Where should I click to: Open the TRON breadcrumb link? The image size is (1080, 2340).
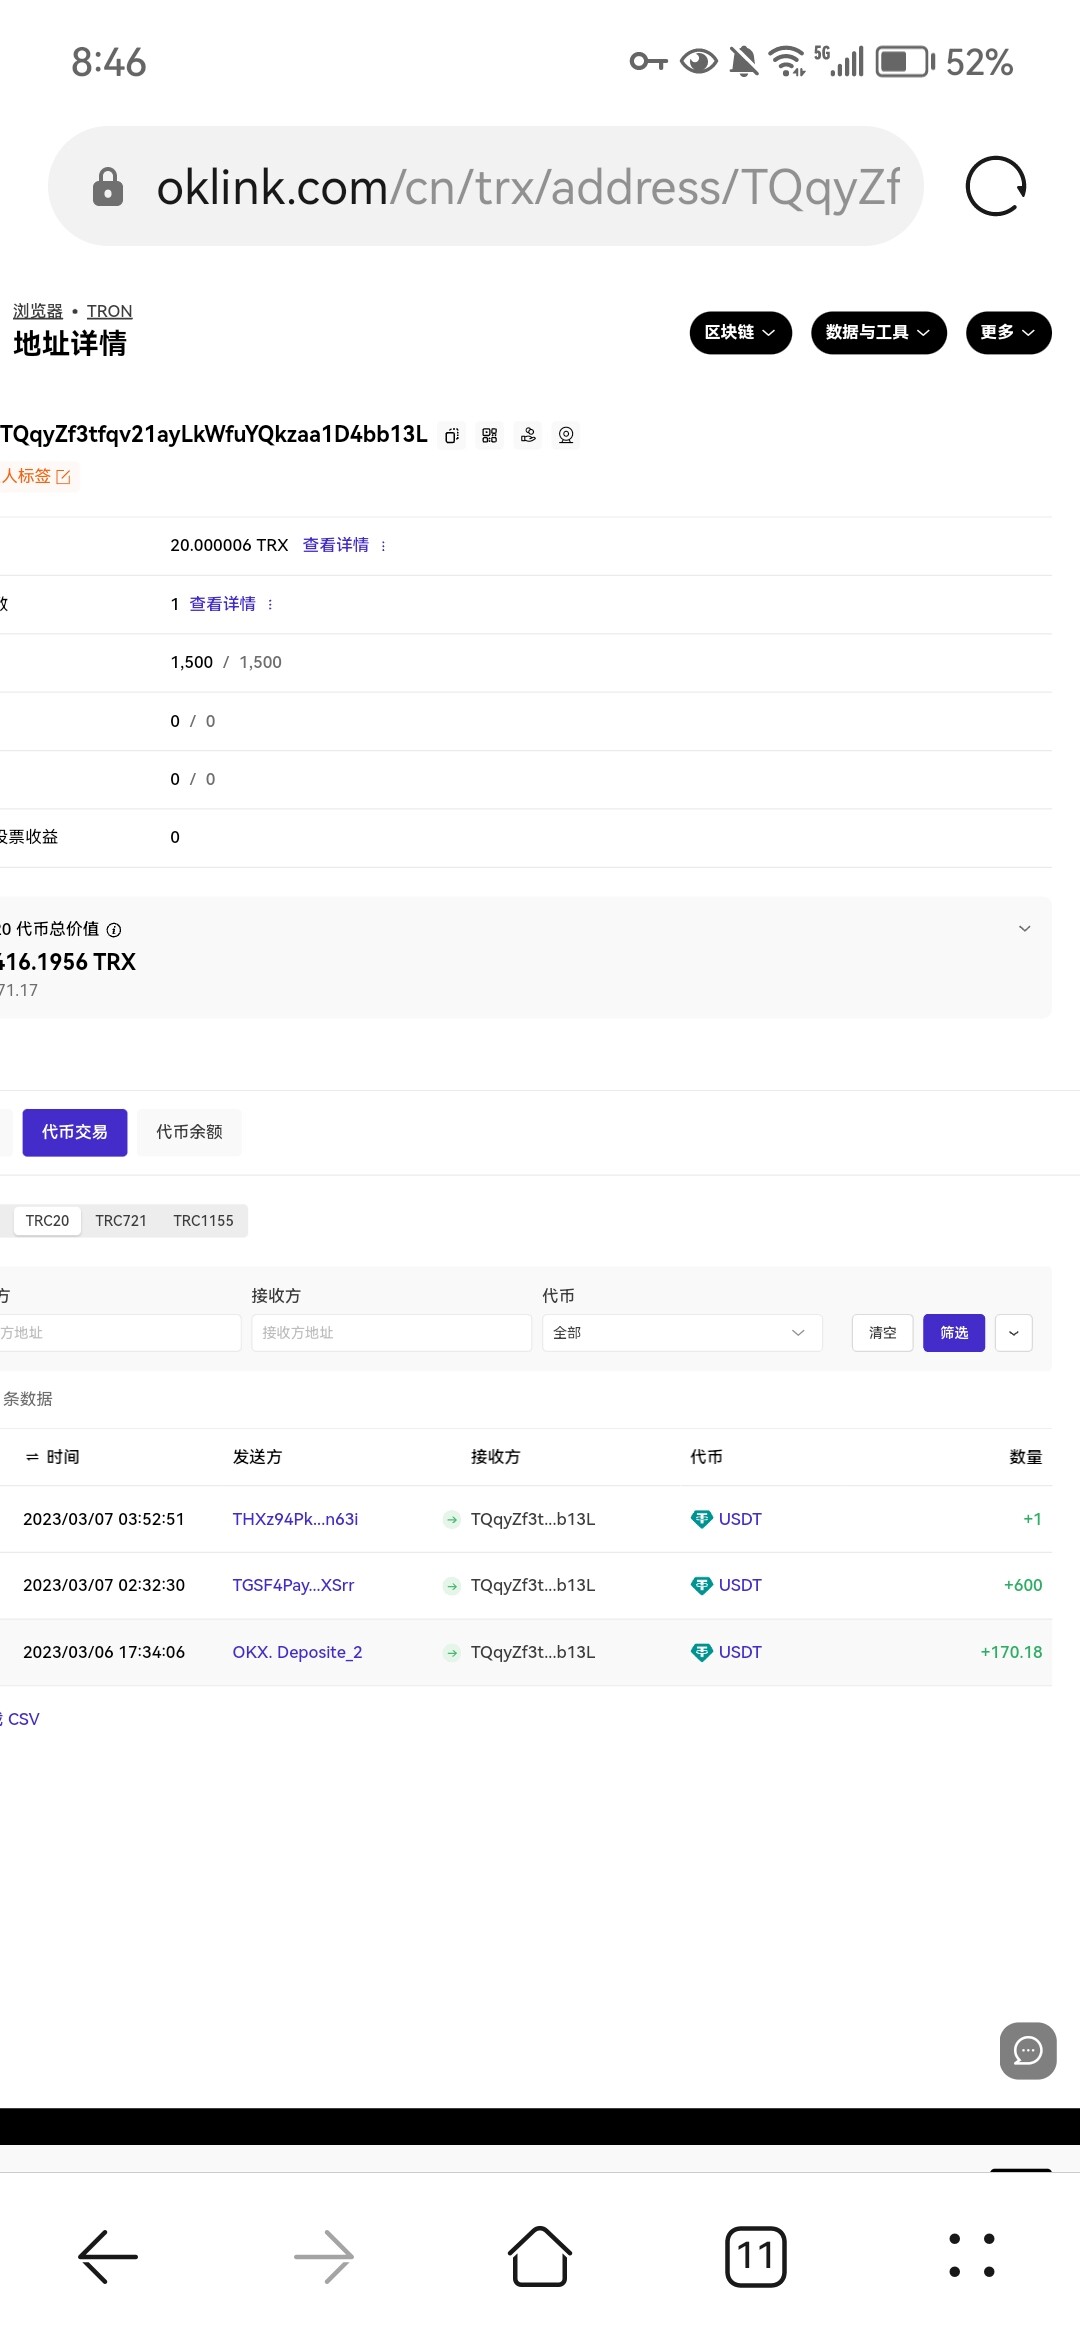[x=109, y=311]
